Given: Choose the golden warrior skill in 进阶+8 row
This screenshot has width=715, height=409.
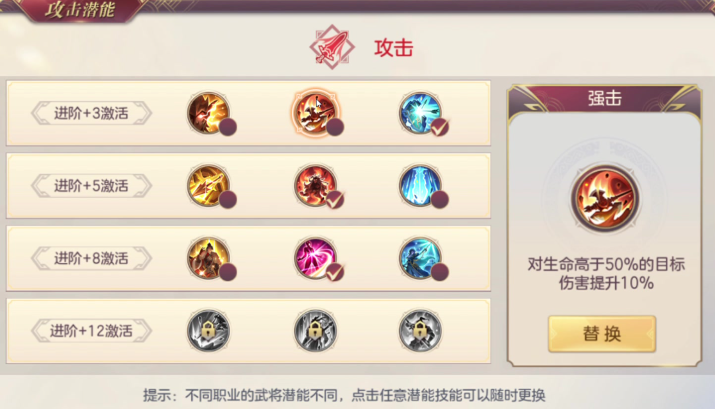Looking at the screenshot, I should coord(208,258).
